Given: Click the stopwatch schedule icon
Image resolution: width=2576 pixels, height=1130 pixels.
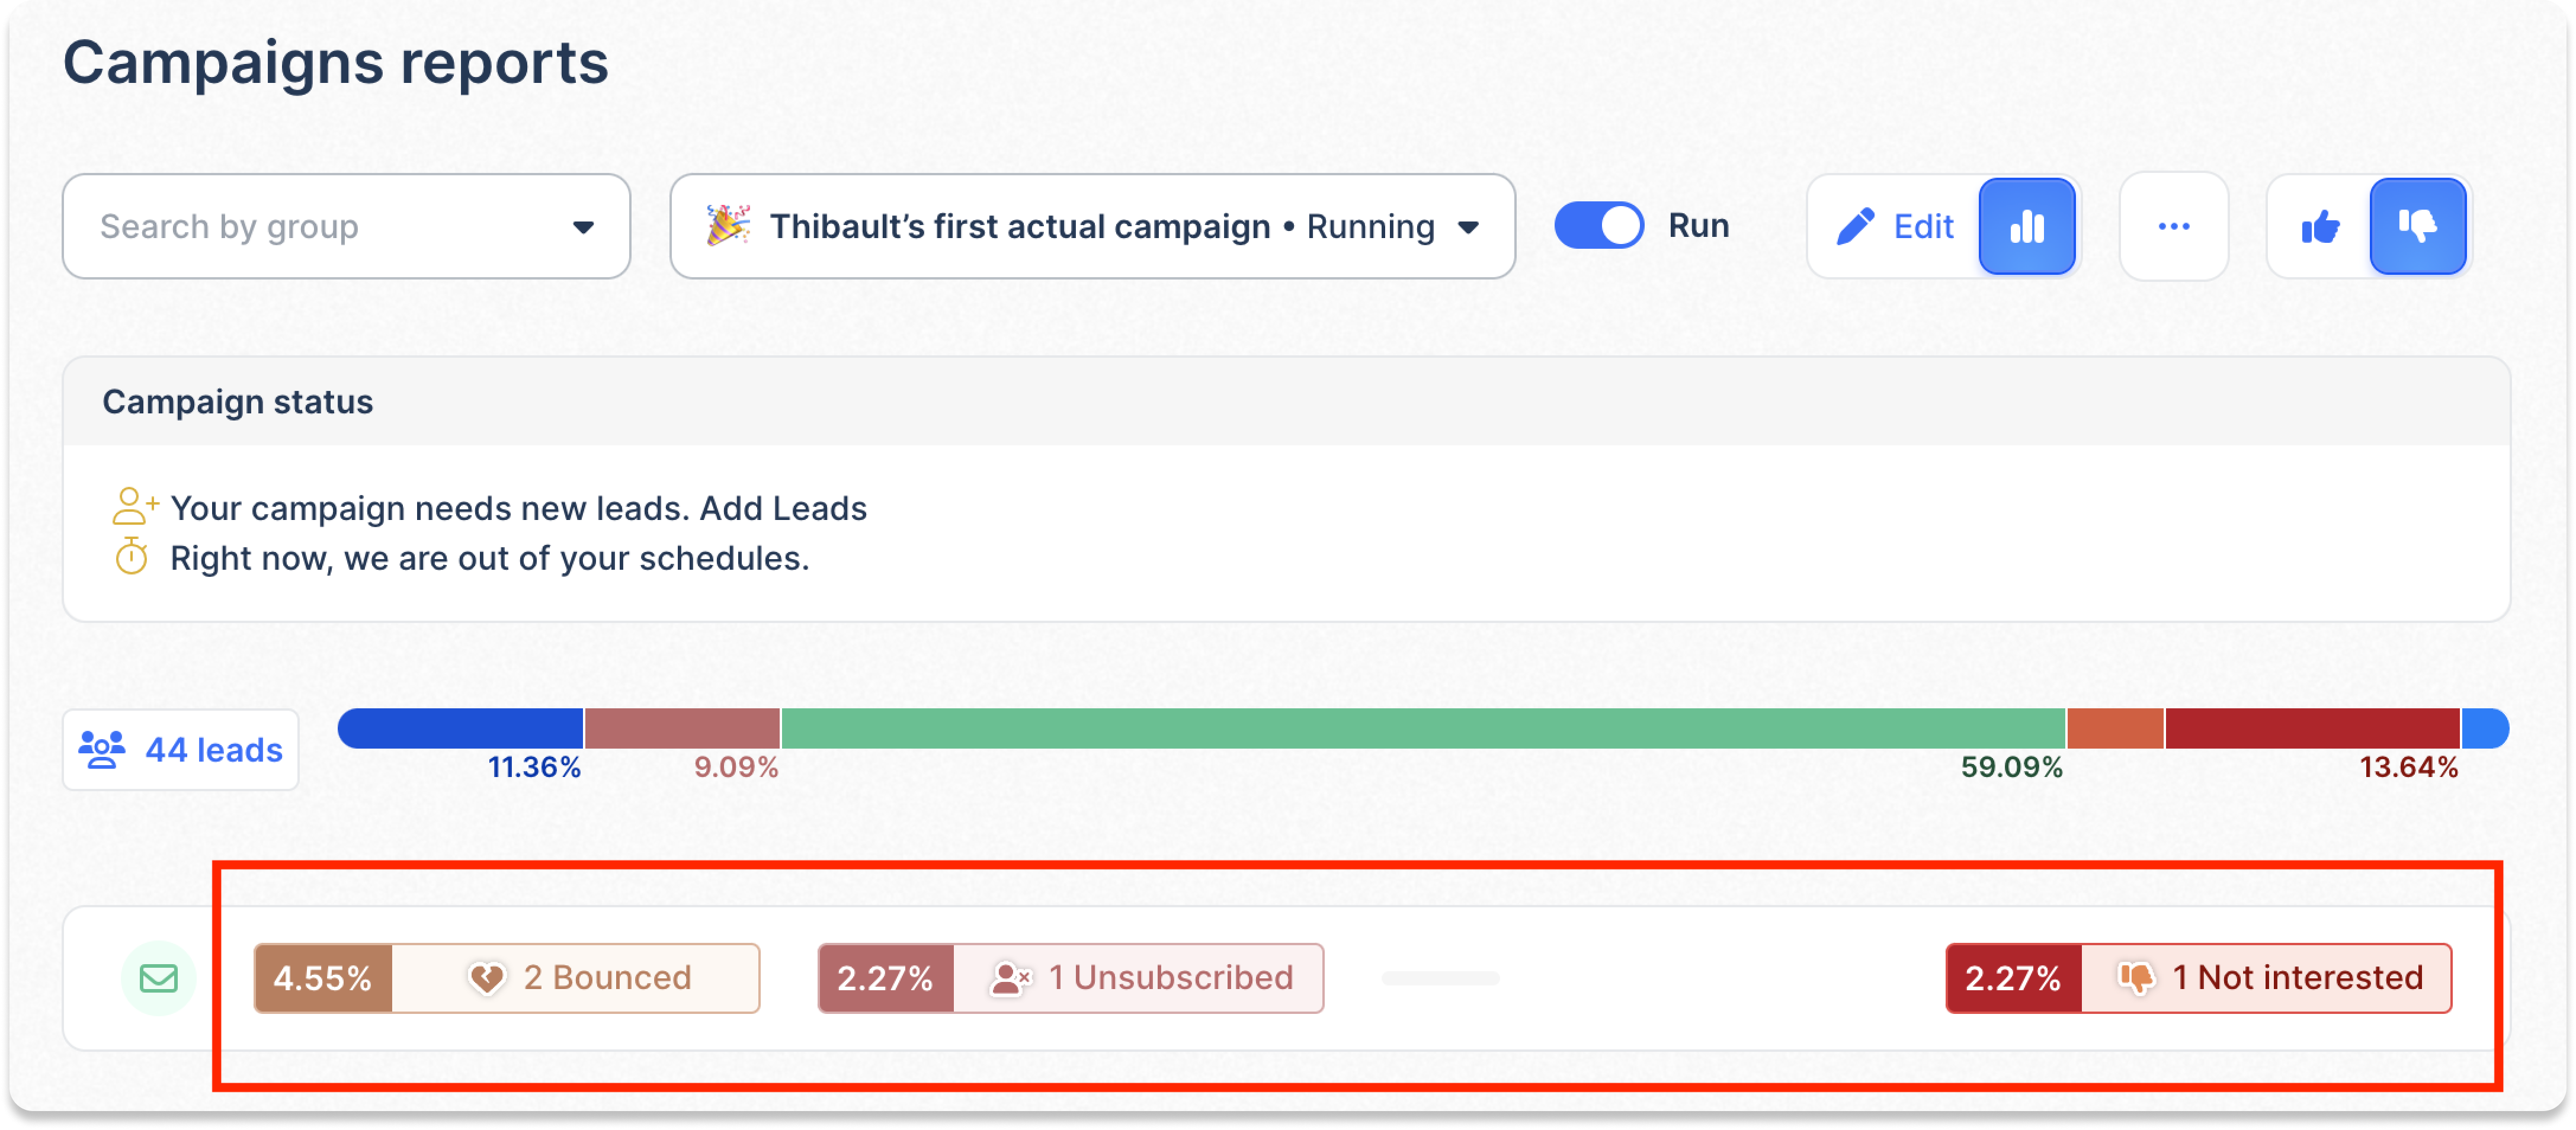Looking at the screenshot, I should click(x=131, y=556).
